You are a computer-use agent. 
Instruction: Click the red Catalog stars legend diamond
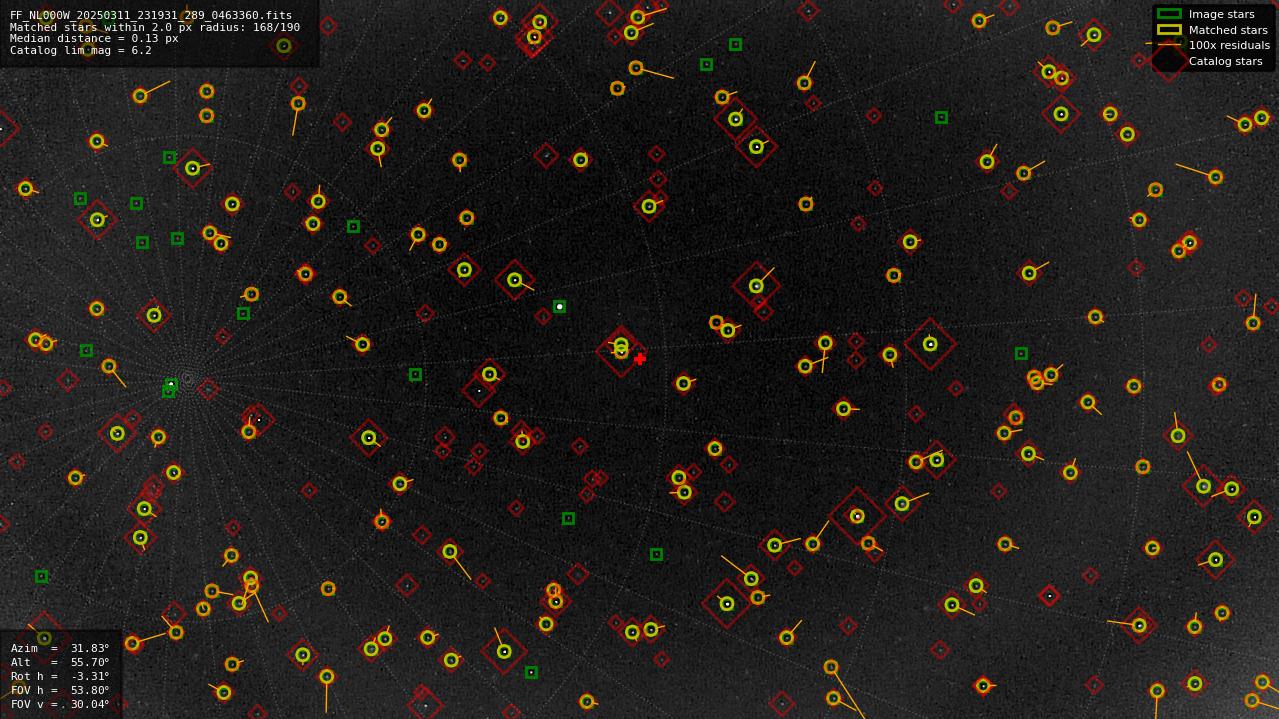(1169, 61)
